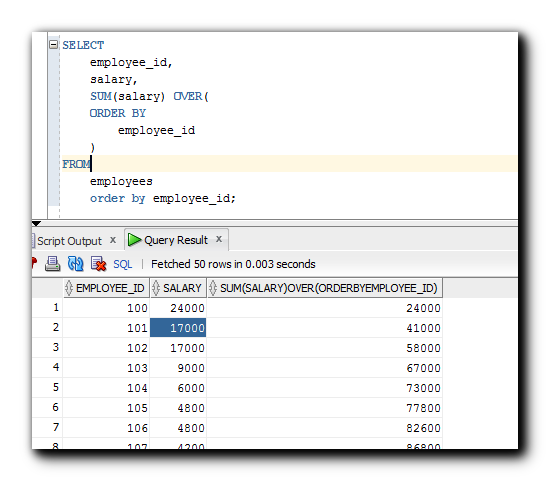Refresh the query results

[75, 264]
